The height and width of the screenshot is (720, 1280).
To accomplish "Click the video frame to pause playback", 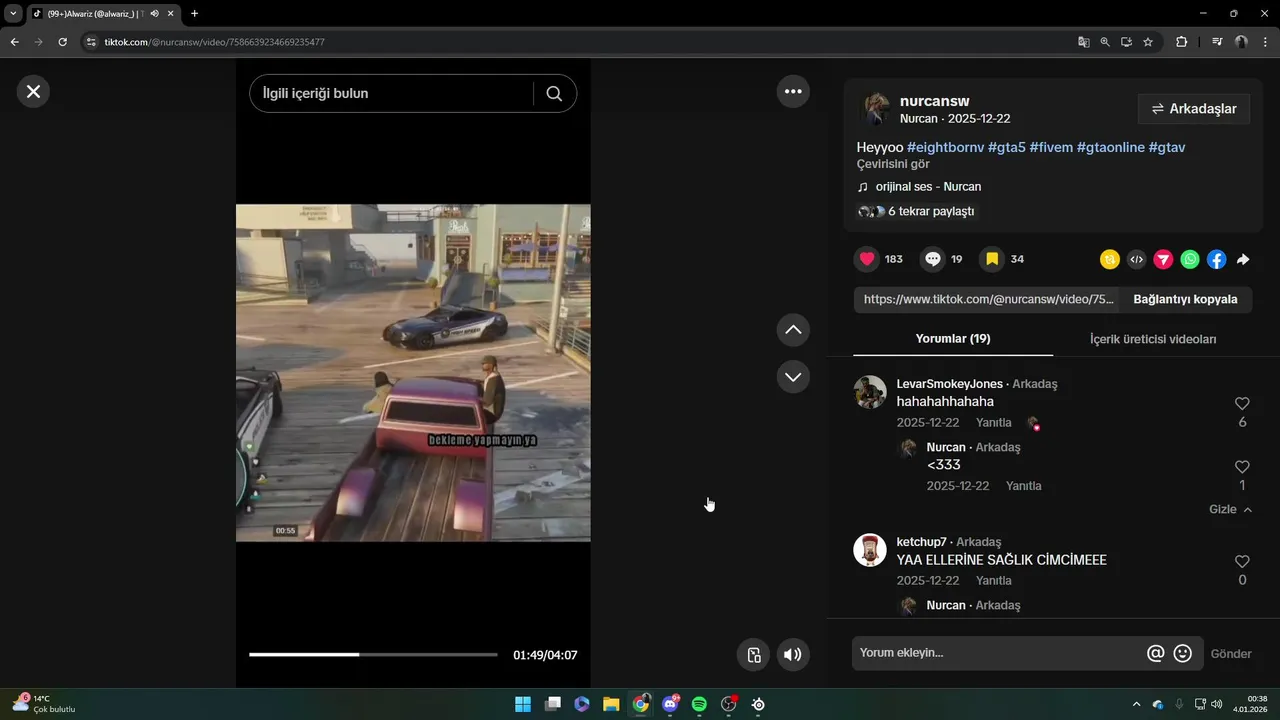I will coord(413,373).
